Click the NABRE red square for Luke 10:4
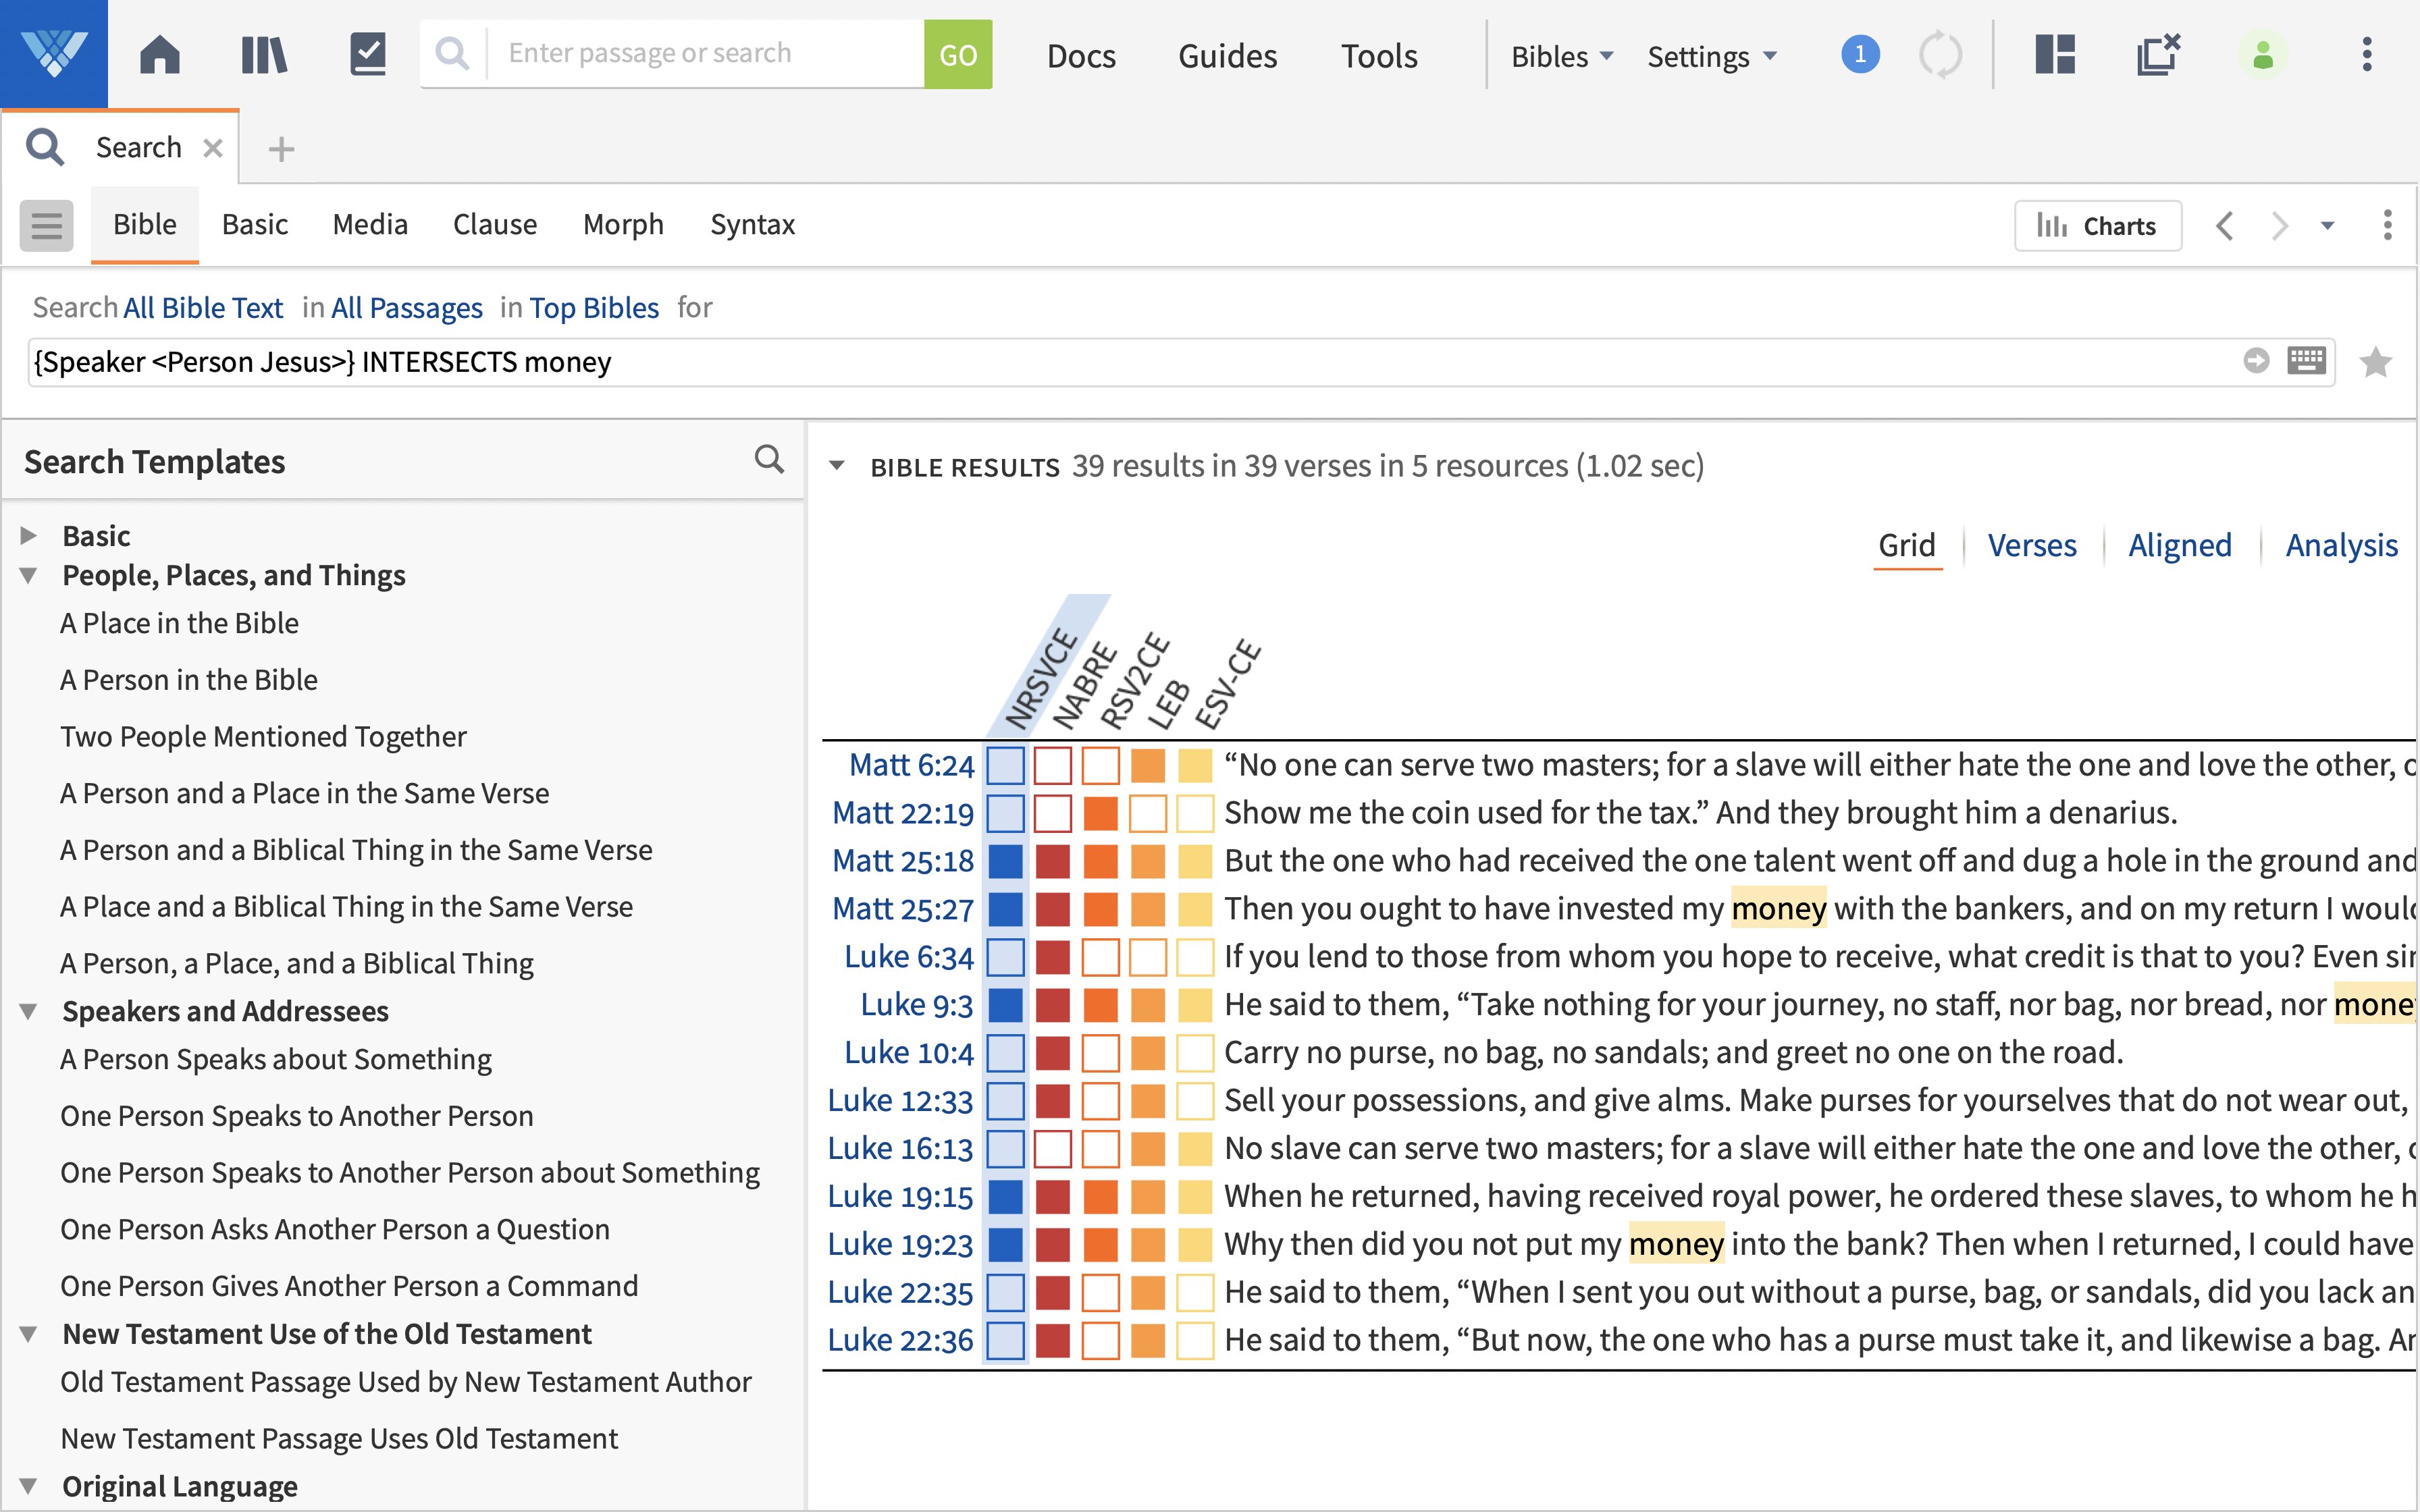 click(x=1053, y=1053)
